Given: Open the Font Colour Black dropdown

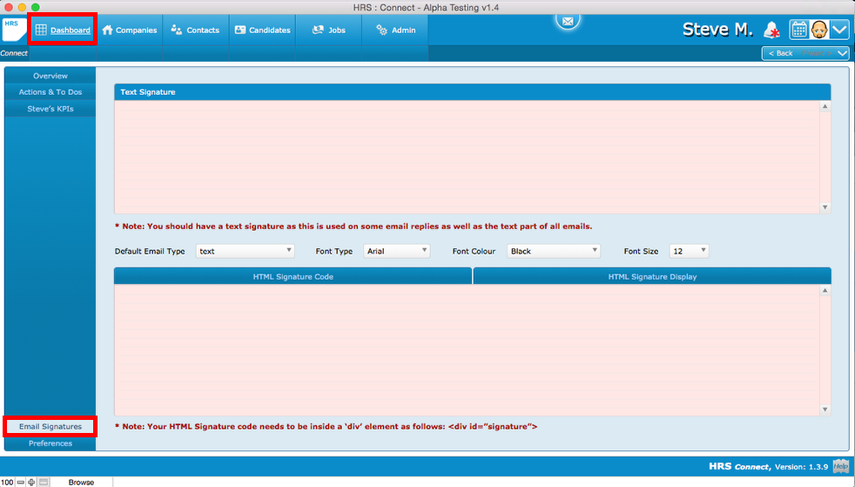Looking at the screenshot, I should [553, 251].
